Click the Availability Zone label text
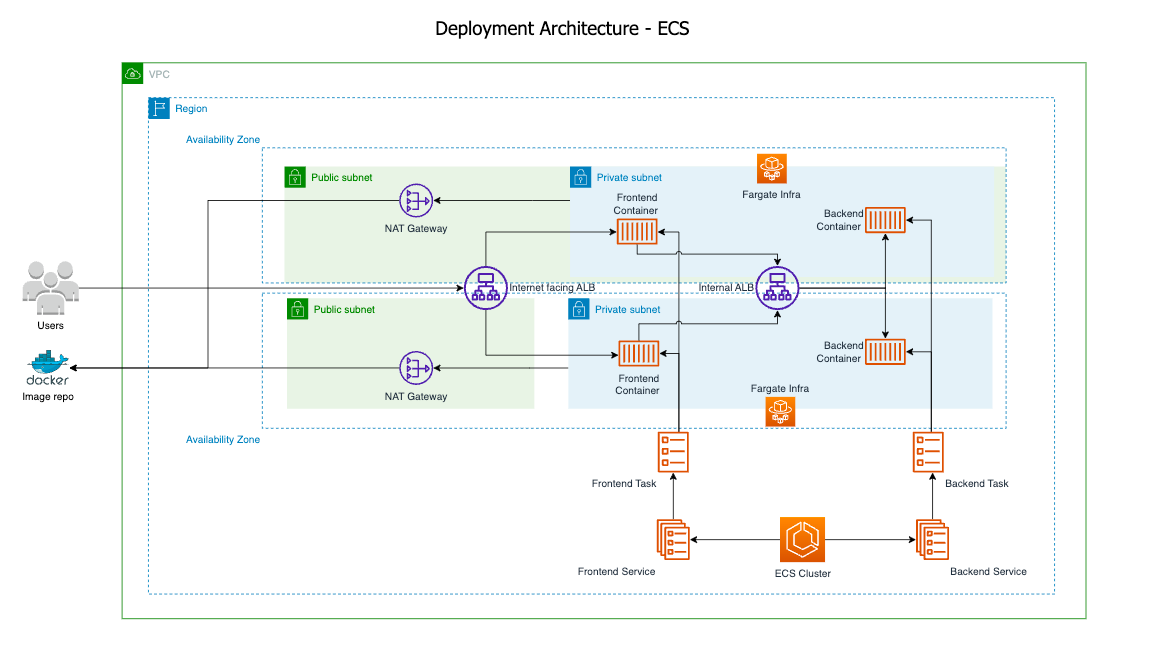Screen dimensions: 1168x660 click(x=222, y=139)
